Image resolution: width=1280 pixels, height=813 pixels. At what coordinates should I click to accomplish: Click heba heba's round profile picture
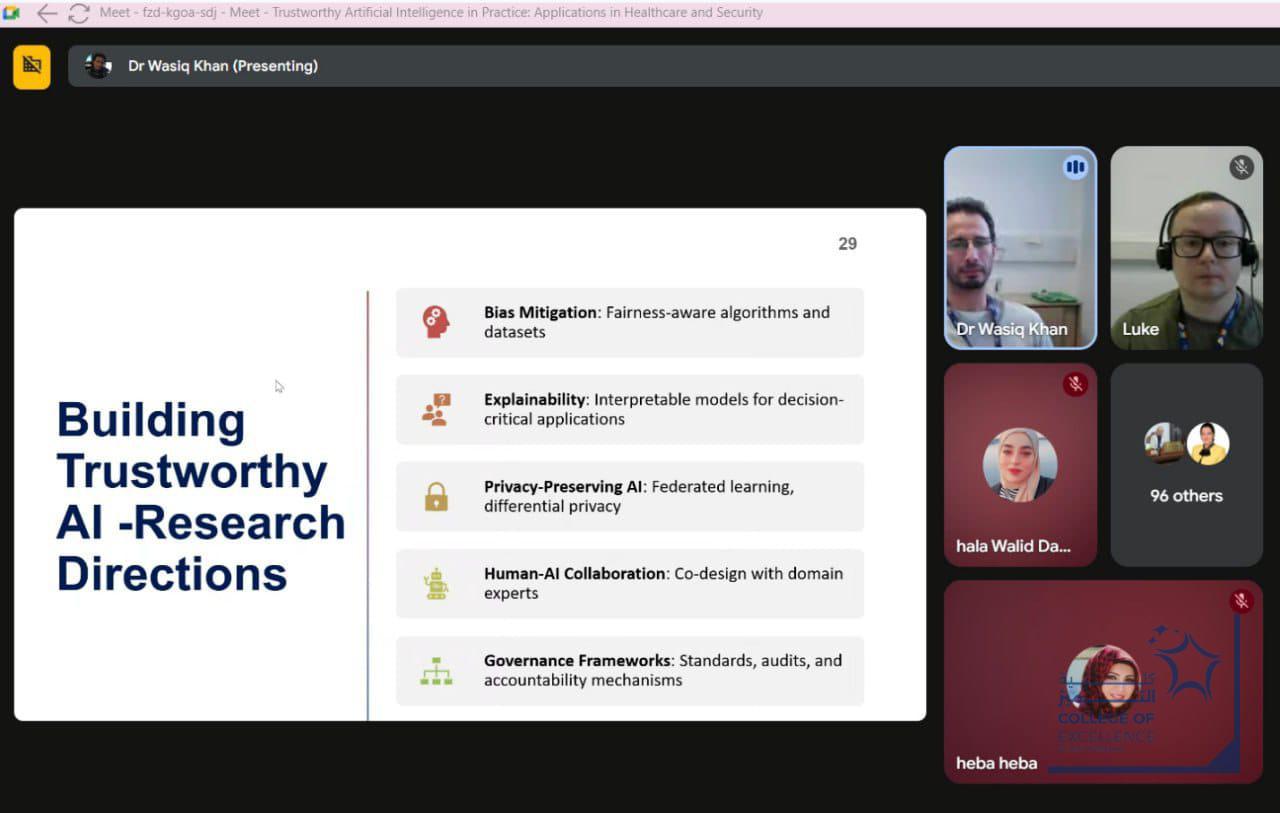[x=1103, y=680]
